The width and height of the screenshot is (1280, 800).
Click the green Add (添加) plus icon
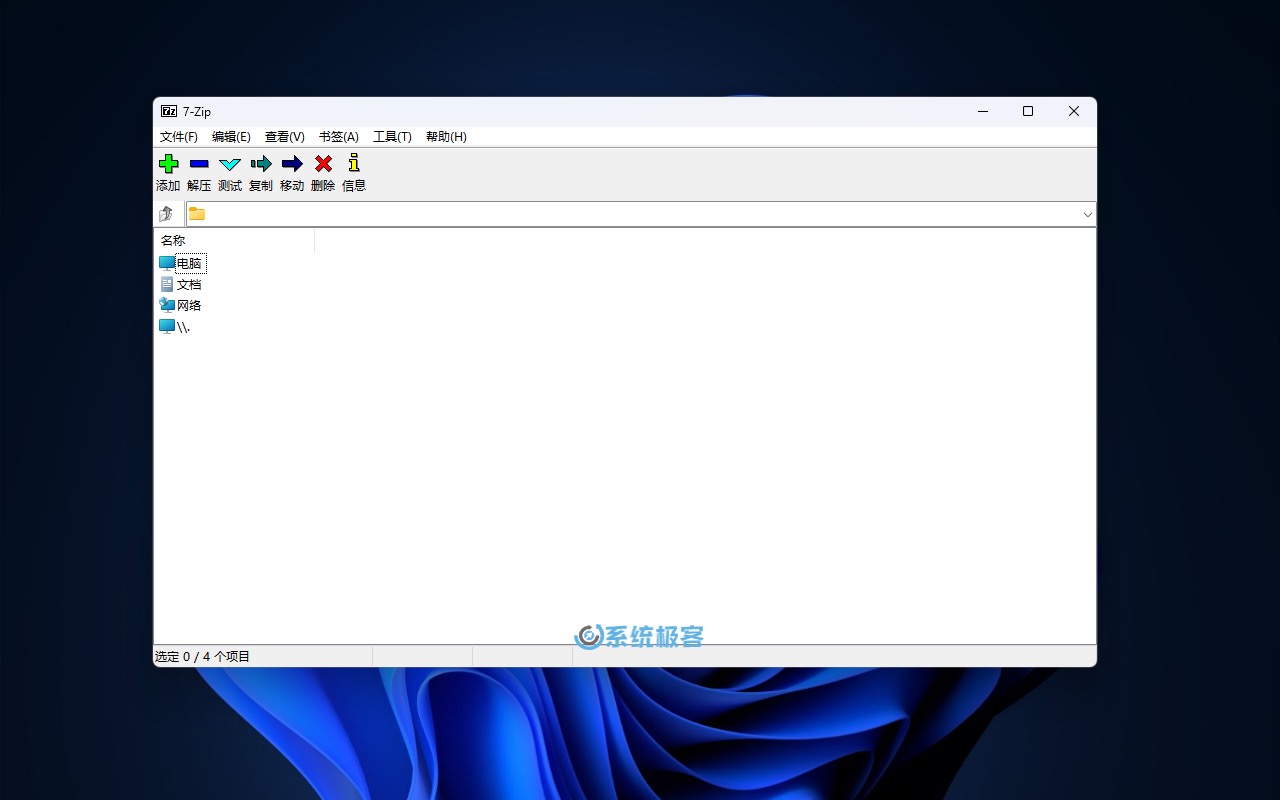(168, 164)
